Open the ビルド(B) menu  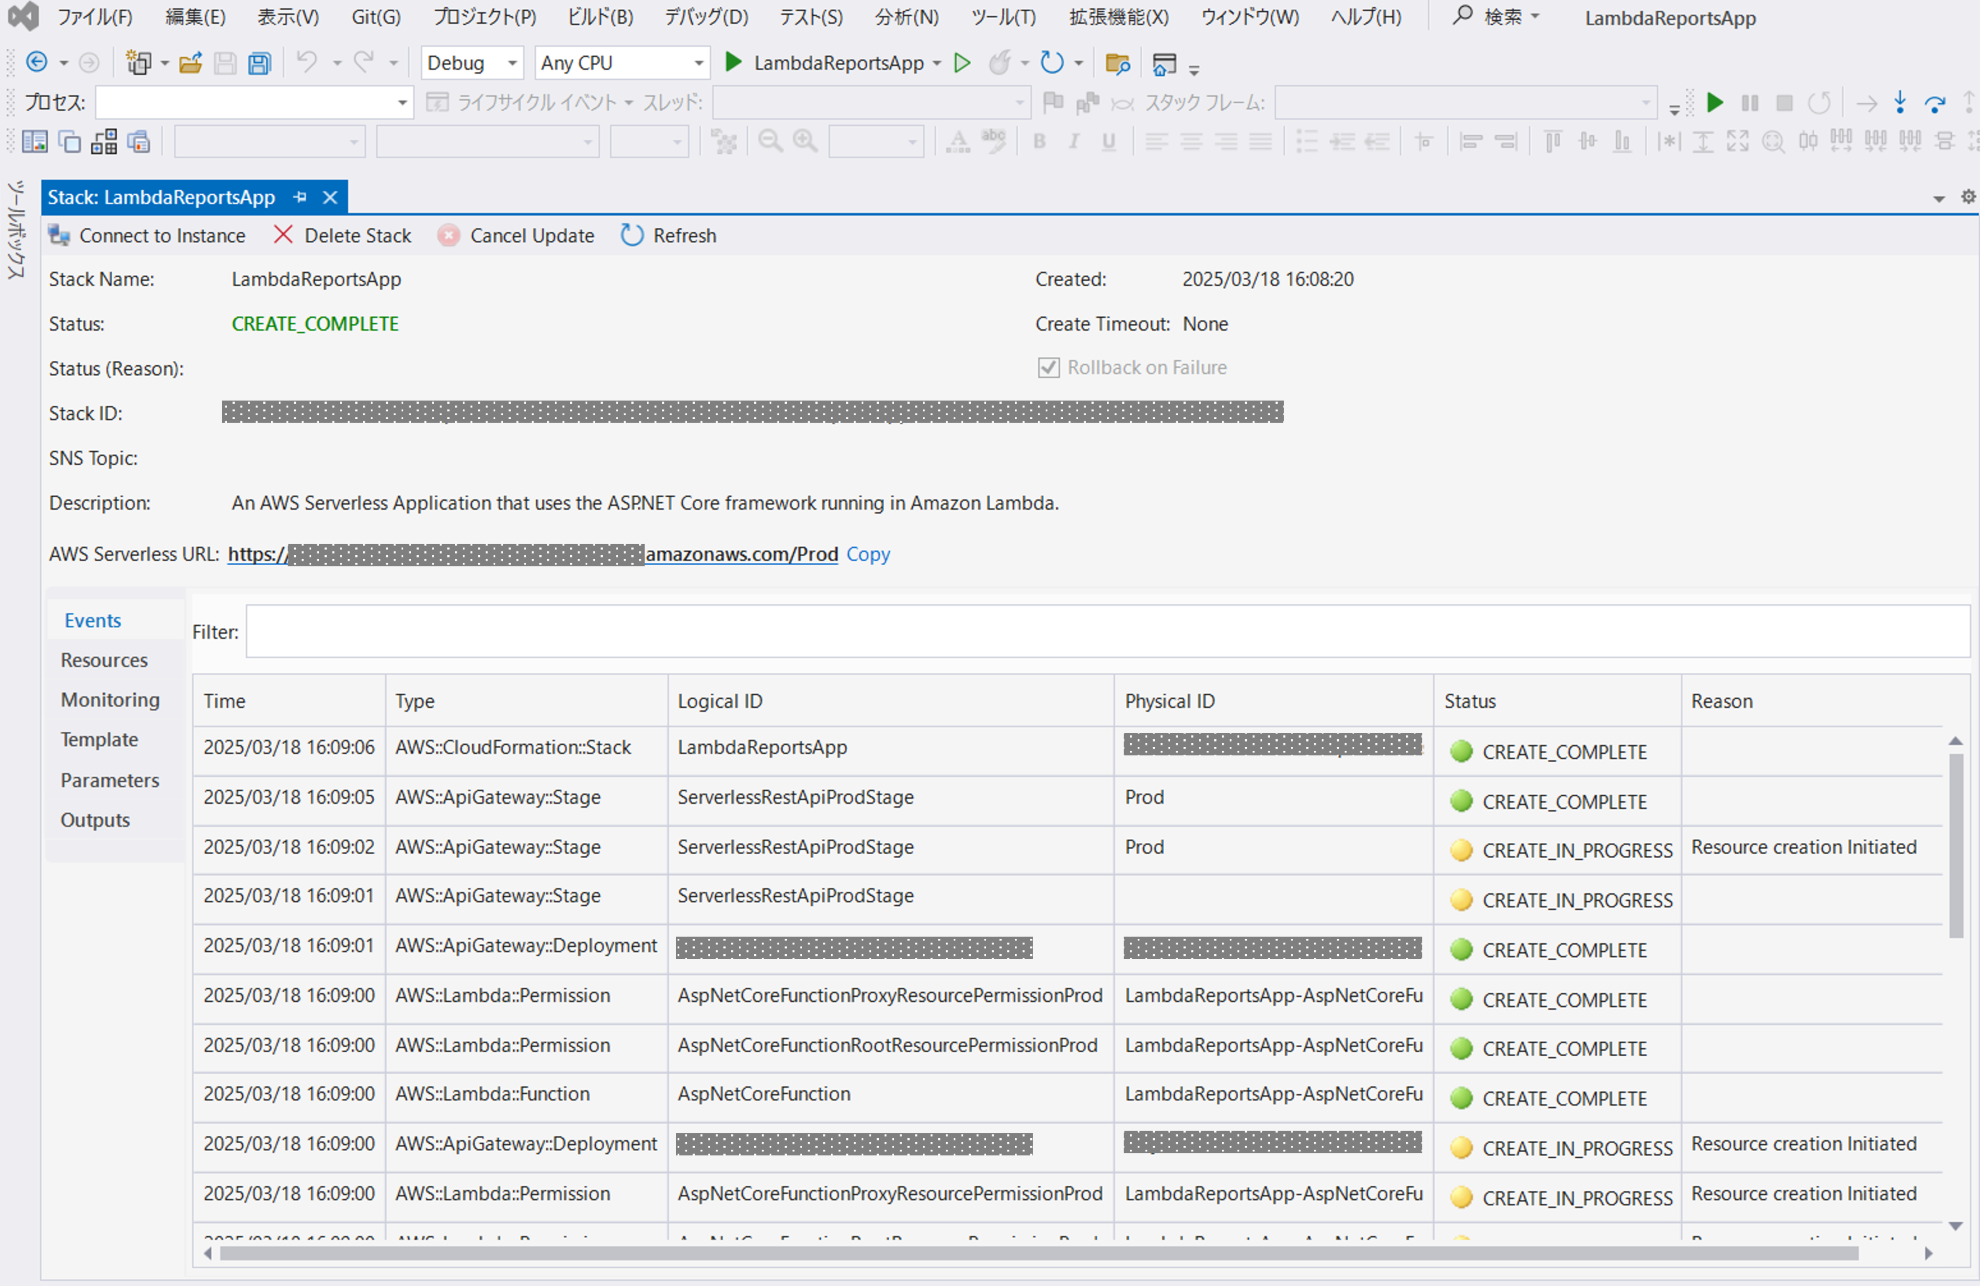tap(600, 17)
